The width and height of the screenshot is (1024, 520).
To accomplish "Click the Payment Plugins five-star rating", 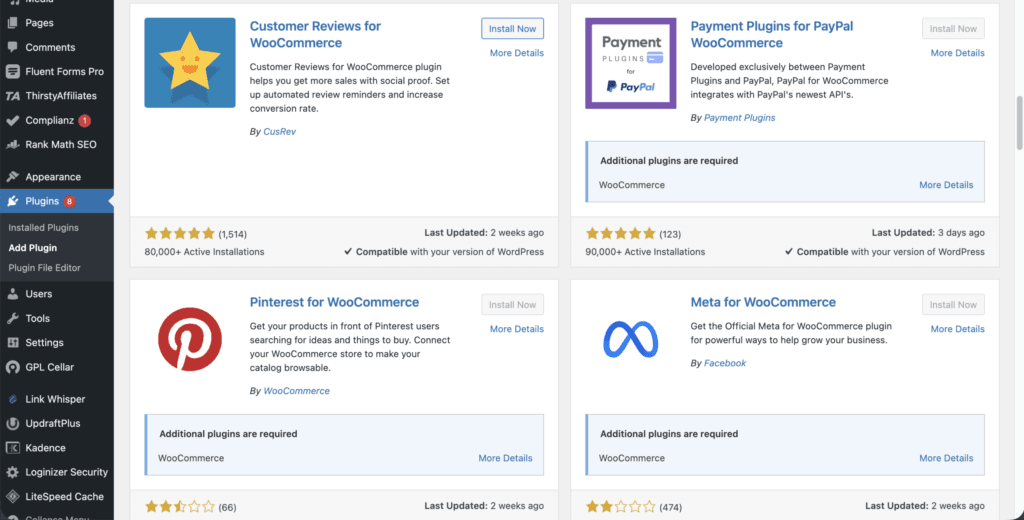I will point(620,233).
